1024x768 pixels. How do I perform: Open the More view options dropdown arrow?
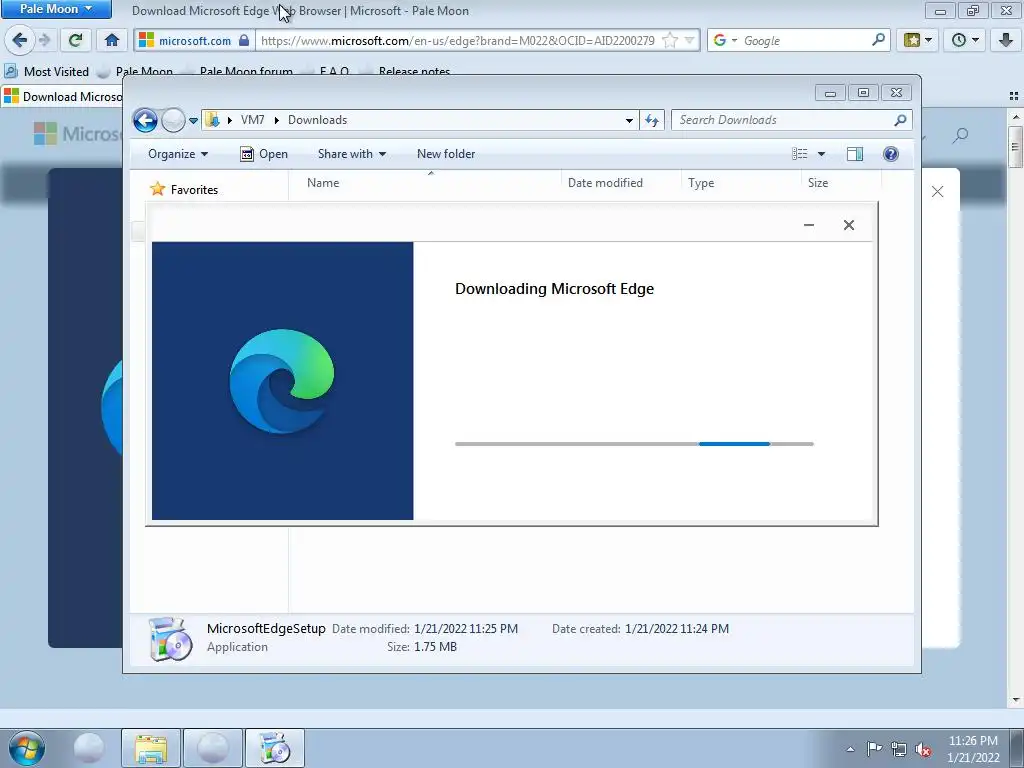tap(822, 154)
